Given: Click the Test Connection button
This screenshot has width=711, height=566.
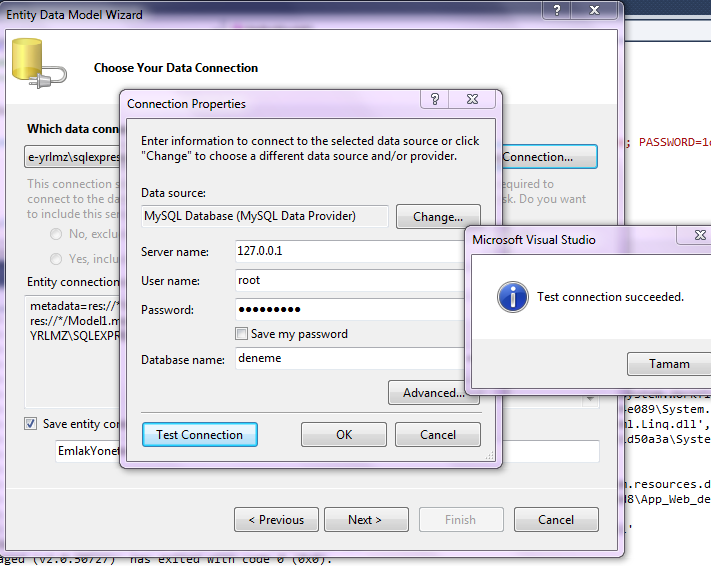Looking at the screenshot, I should click(200, 434).
